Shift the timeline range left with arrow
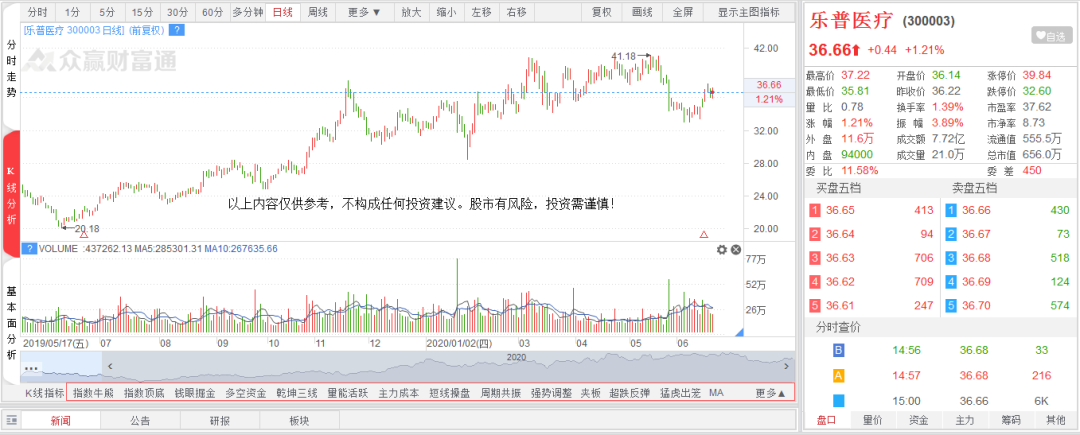The width and height of the screenshot is (1080, 435). [110, 367]
